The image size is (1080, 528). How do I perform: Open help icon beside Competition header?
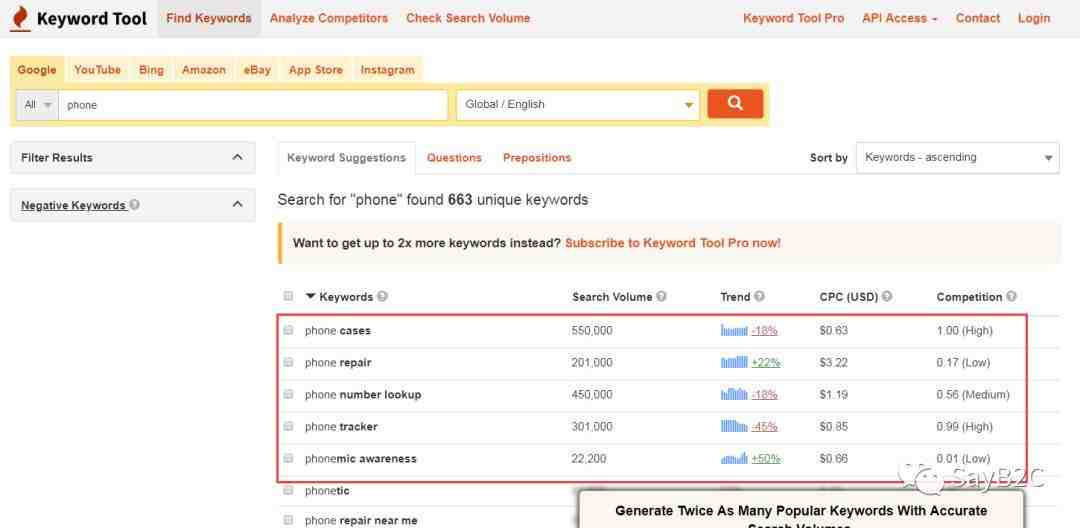coord(1011,297)
